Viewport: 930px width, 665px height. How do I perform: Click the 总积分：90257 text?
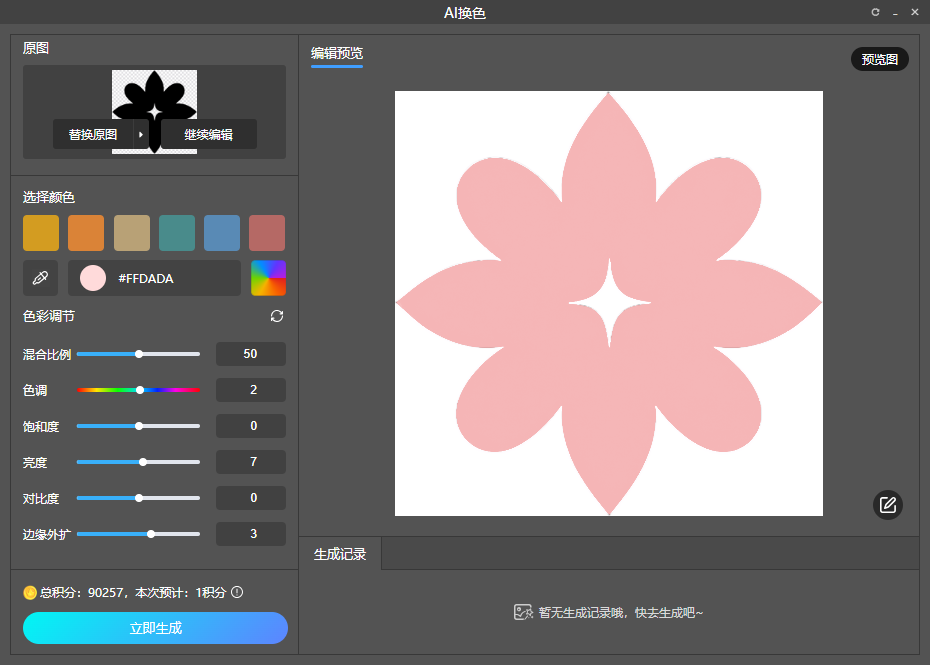tap(82, 593)
